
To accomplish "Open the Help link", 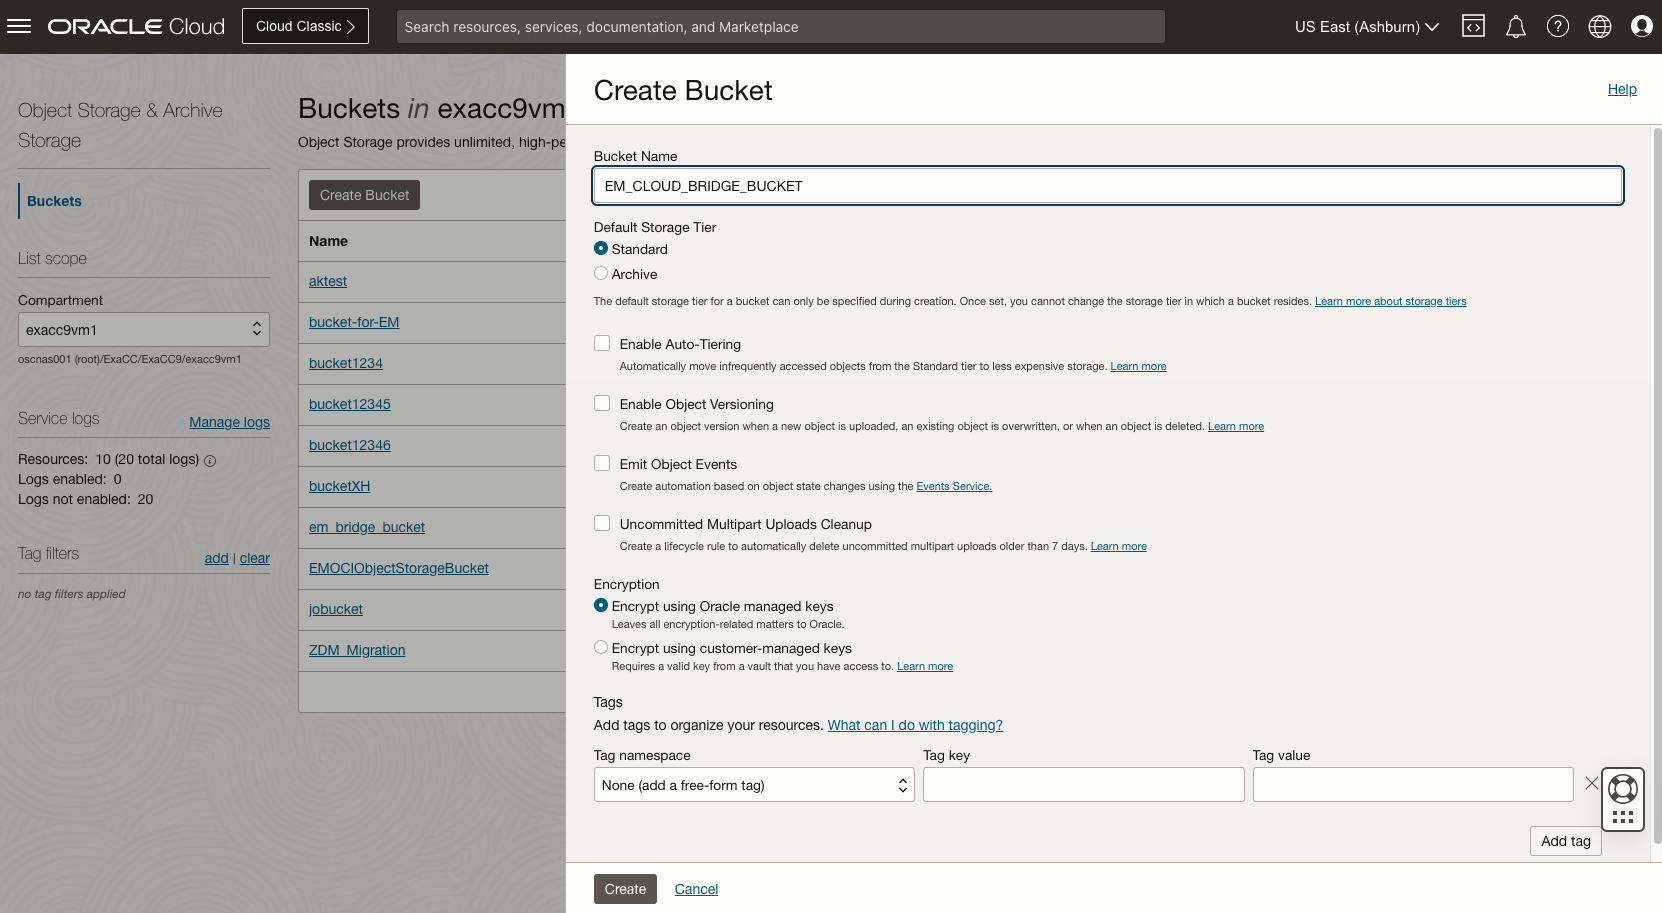I will click(x=1622, y=89).
